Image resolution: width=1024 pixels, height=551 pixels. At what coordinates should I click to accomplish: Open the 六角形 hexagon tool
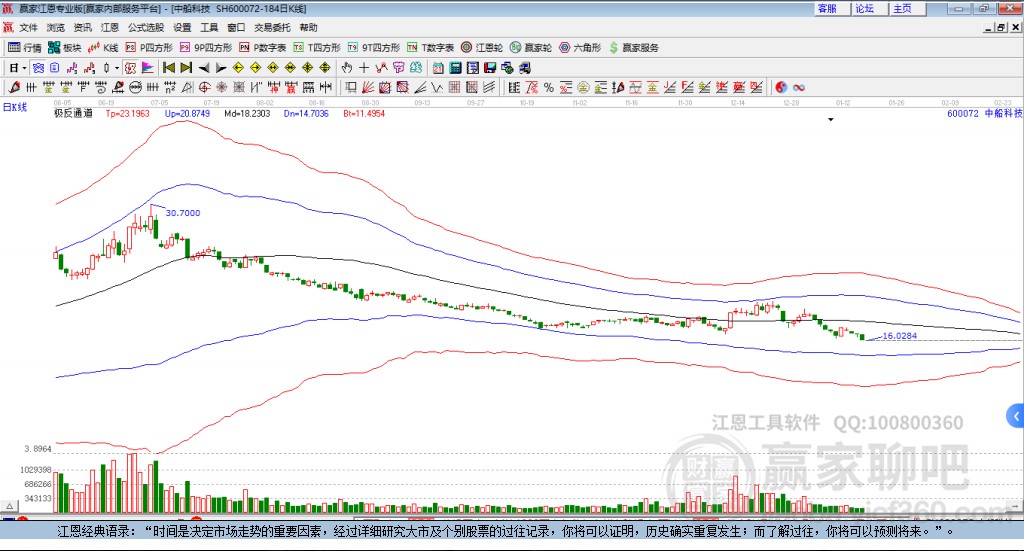coord(580,48)
